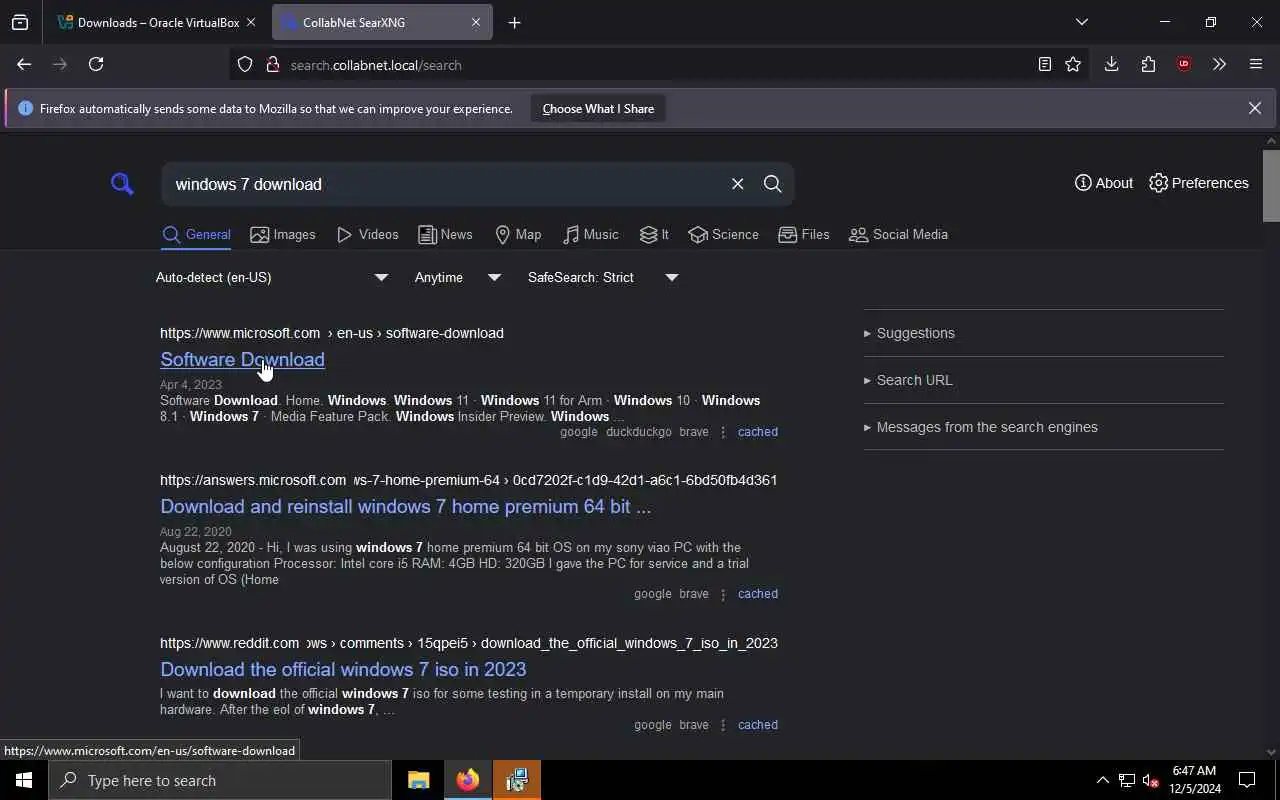Click the taskbar search box
The height and width of the screenshot is (800, 1280).
[220, 780]
